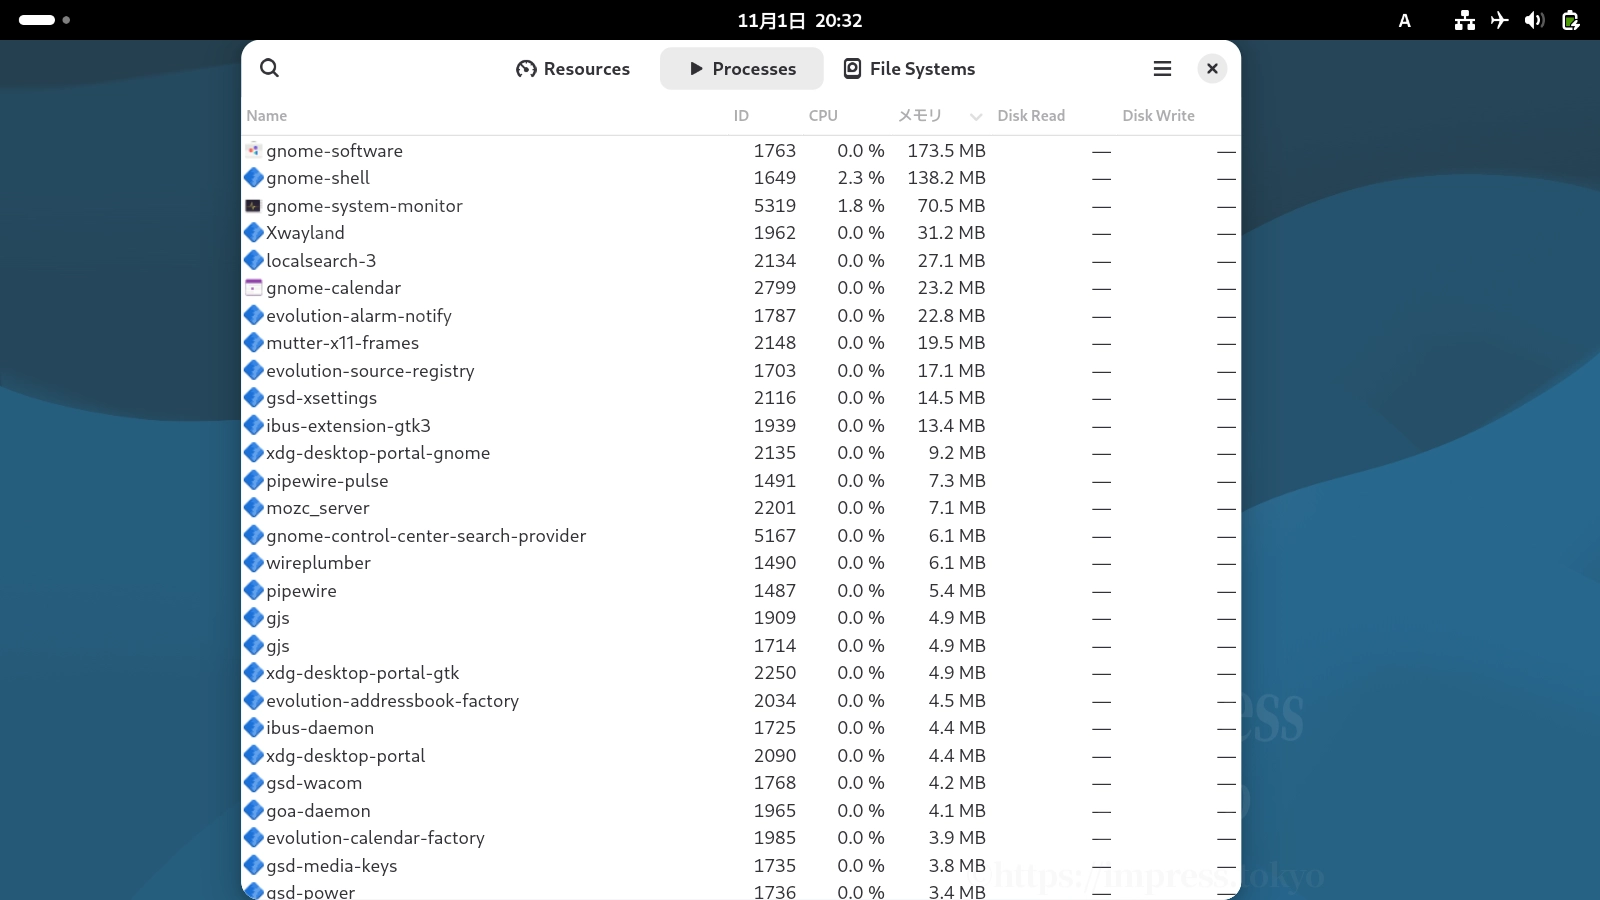1600x900 pixels.
Task: Click the 173.5 MB memory value
Action: tap(946, 150)
